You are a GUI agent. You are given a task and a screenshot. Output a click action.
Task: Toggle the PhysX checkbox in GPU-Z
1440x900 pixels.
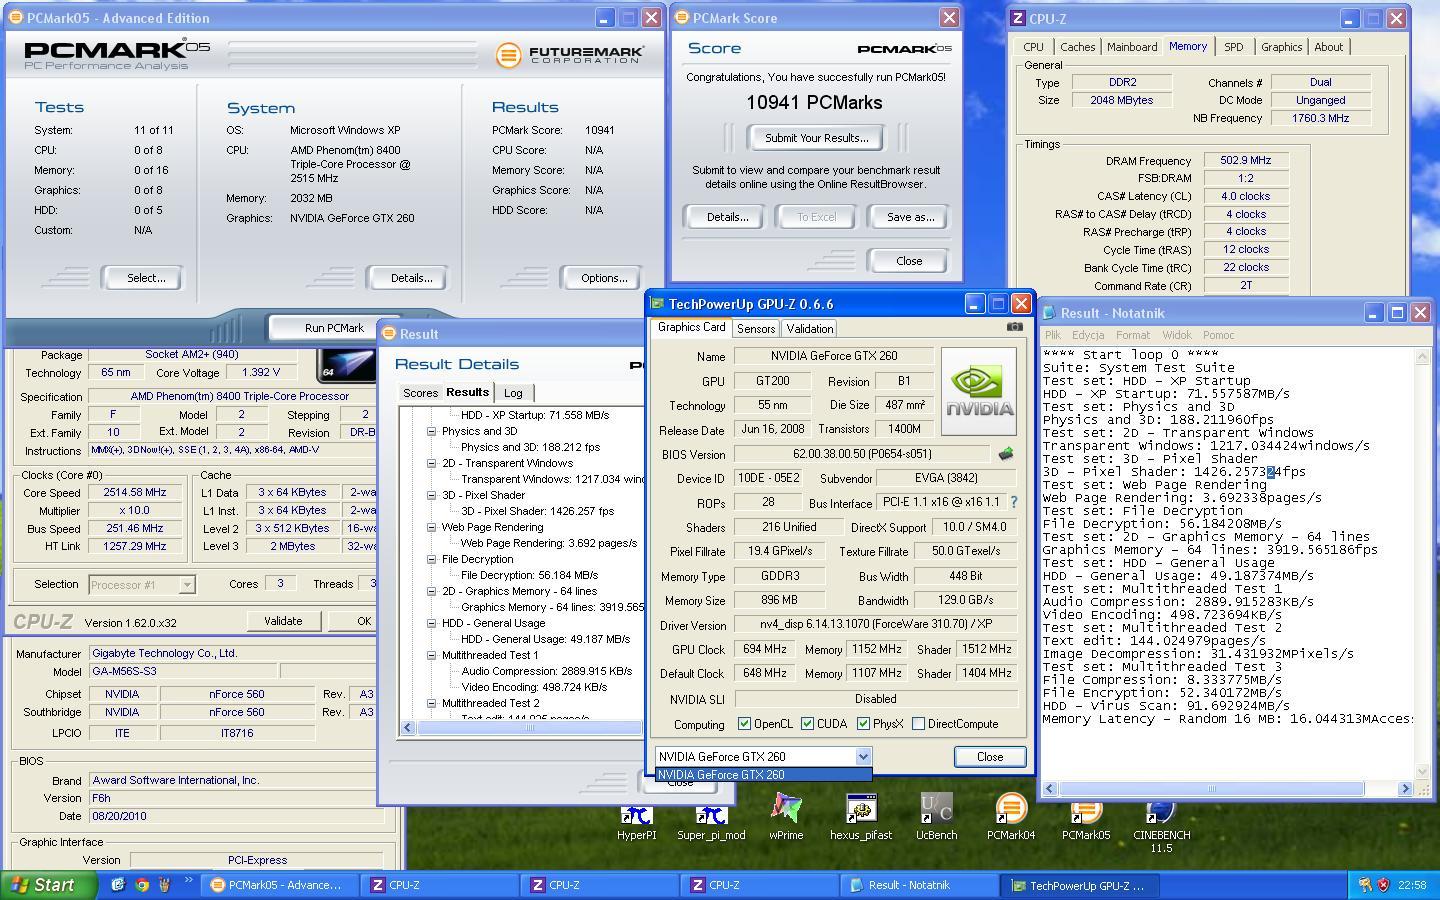point(863,724)
